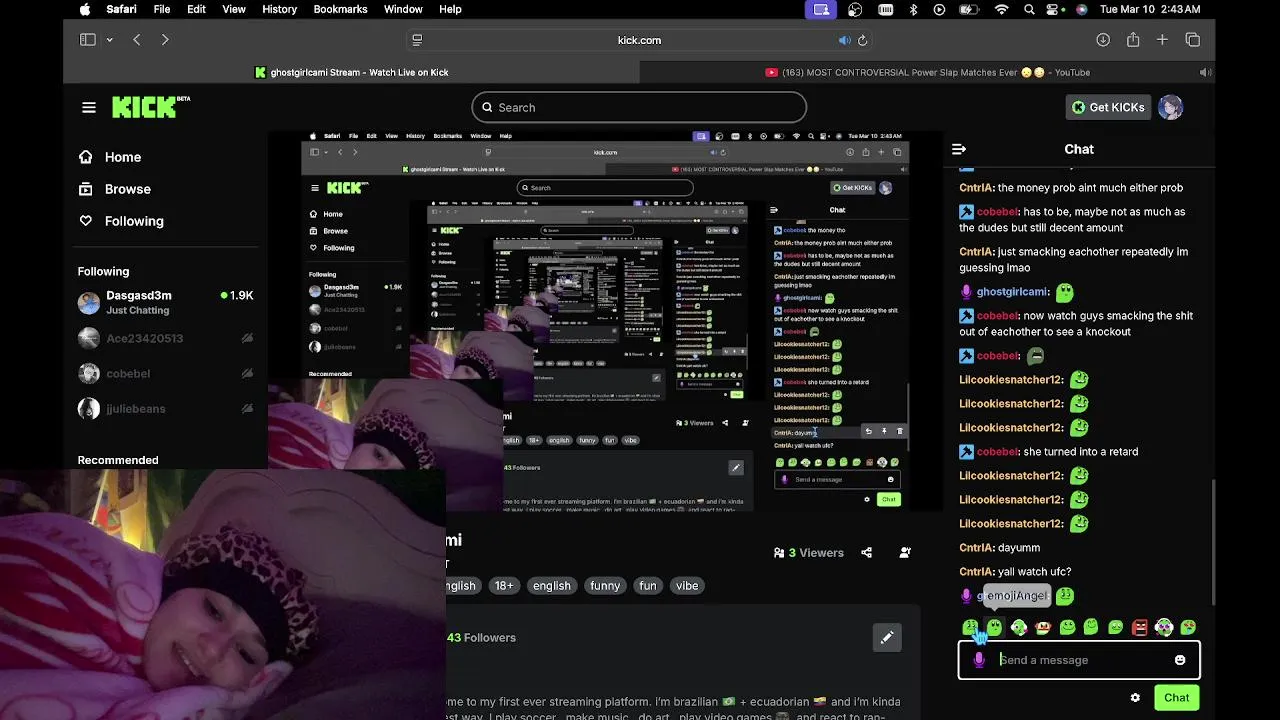Toggle Safari sidebar
Image resolution: width=1280 pixels, height=720 pixels.
(88, 40)
